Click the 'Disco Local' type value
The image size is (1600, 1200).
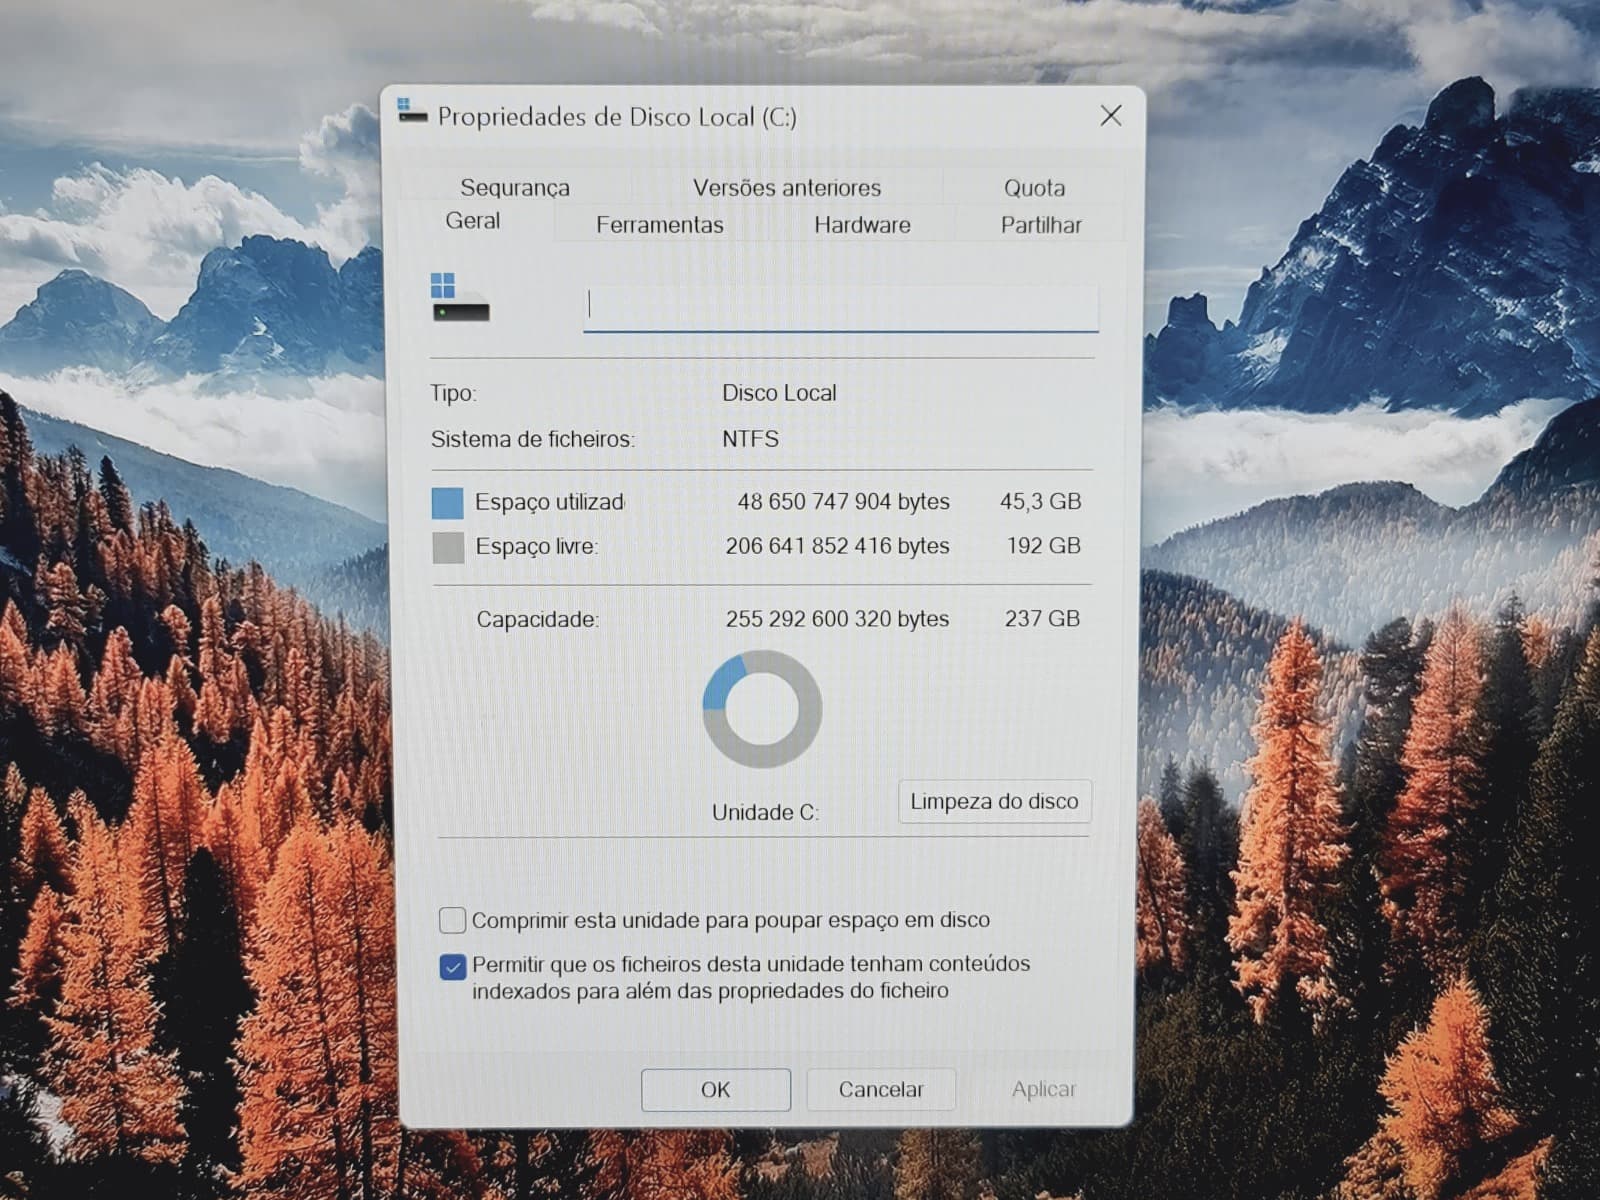pos(779,393)
